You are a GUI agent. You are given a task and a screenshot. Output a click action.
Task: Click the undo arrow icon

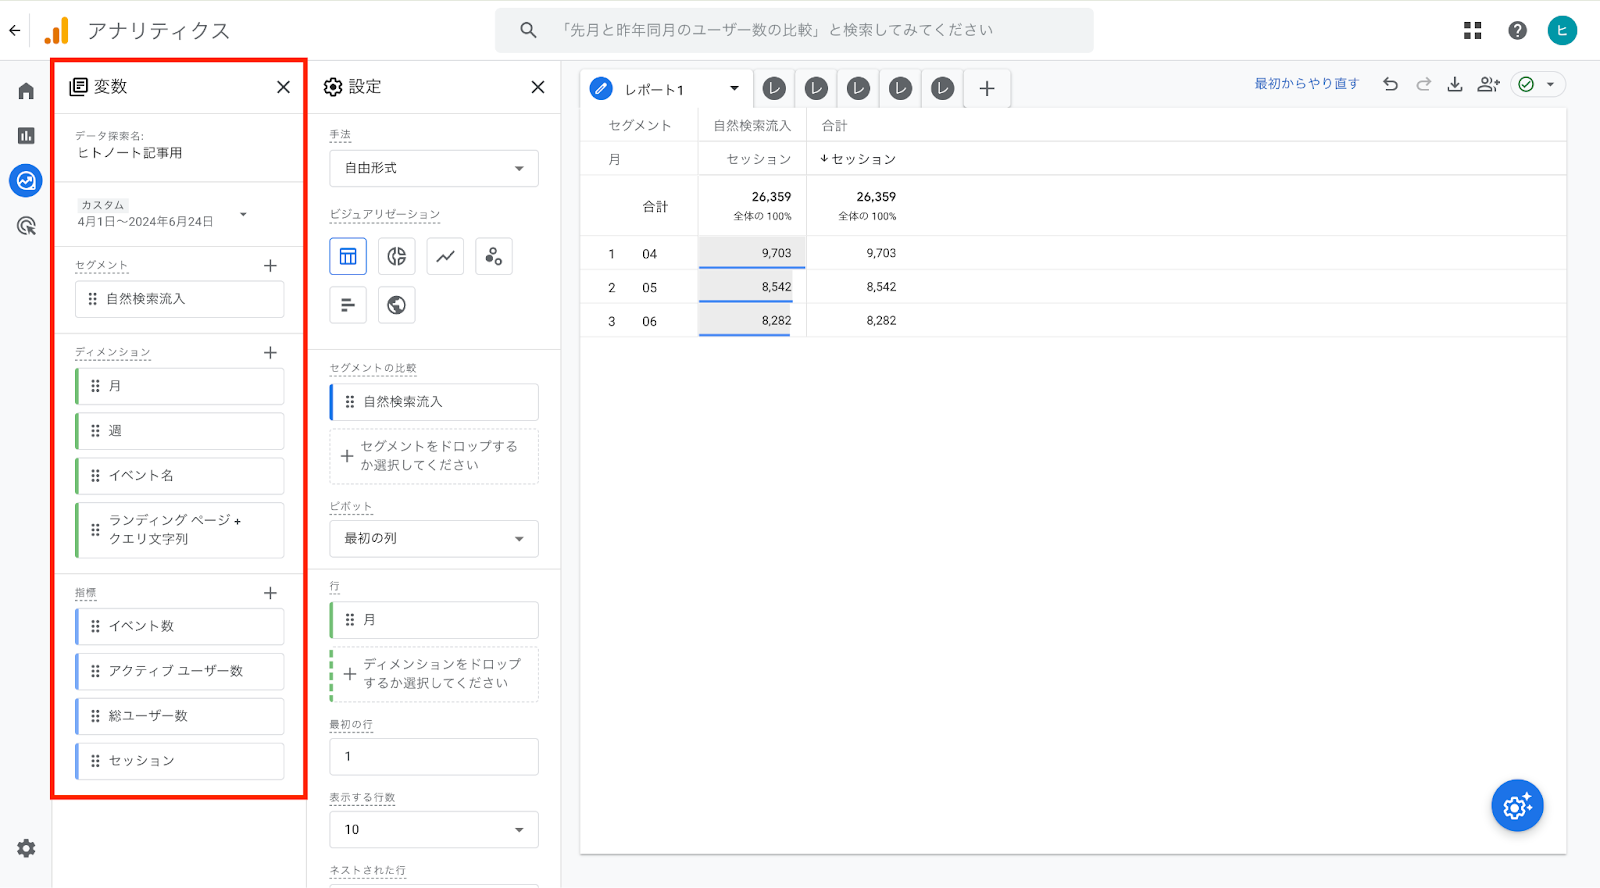point(1390,84)
